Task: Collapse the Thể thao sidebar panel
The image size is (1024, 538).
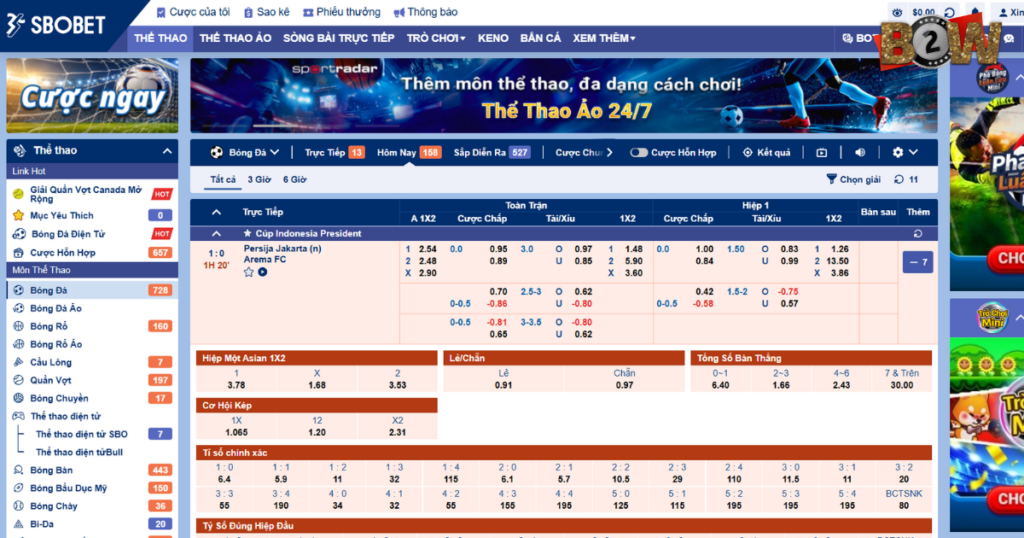Action: pos(167,151)
